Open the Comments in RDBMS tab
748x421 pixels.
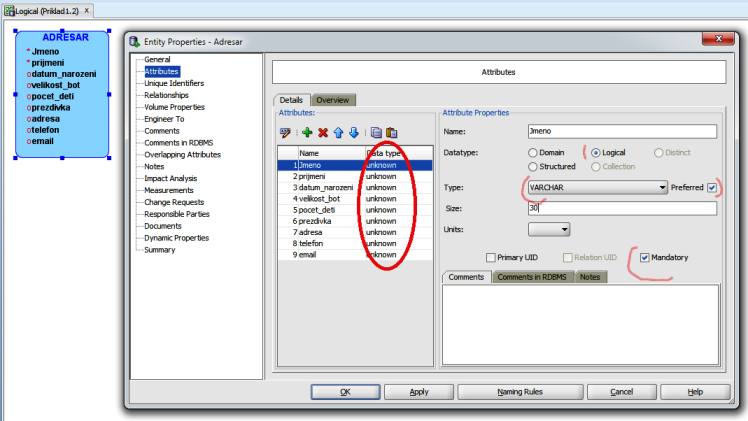(x=534, y=276)
